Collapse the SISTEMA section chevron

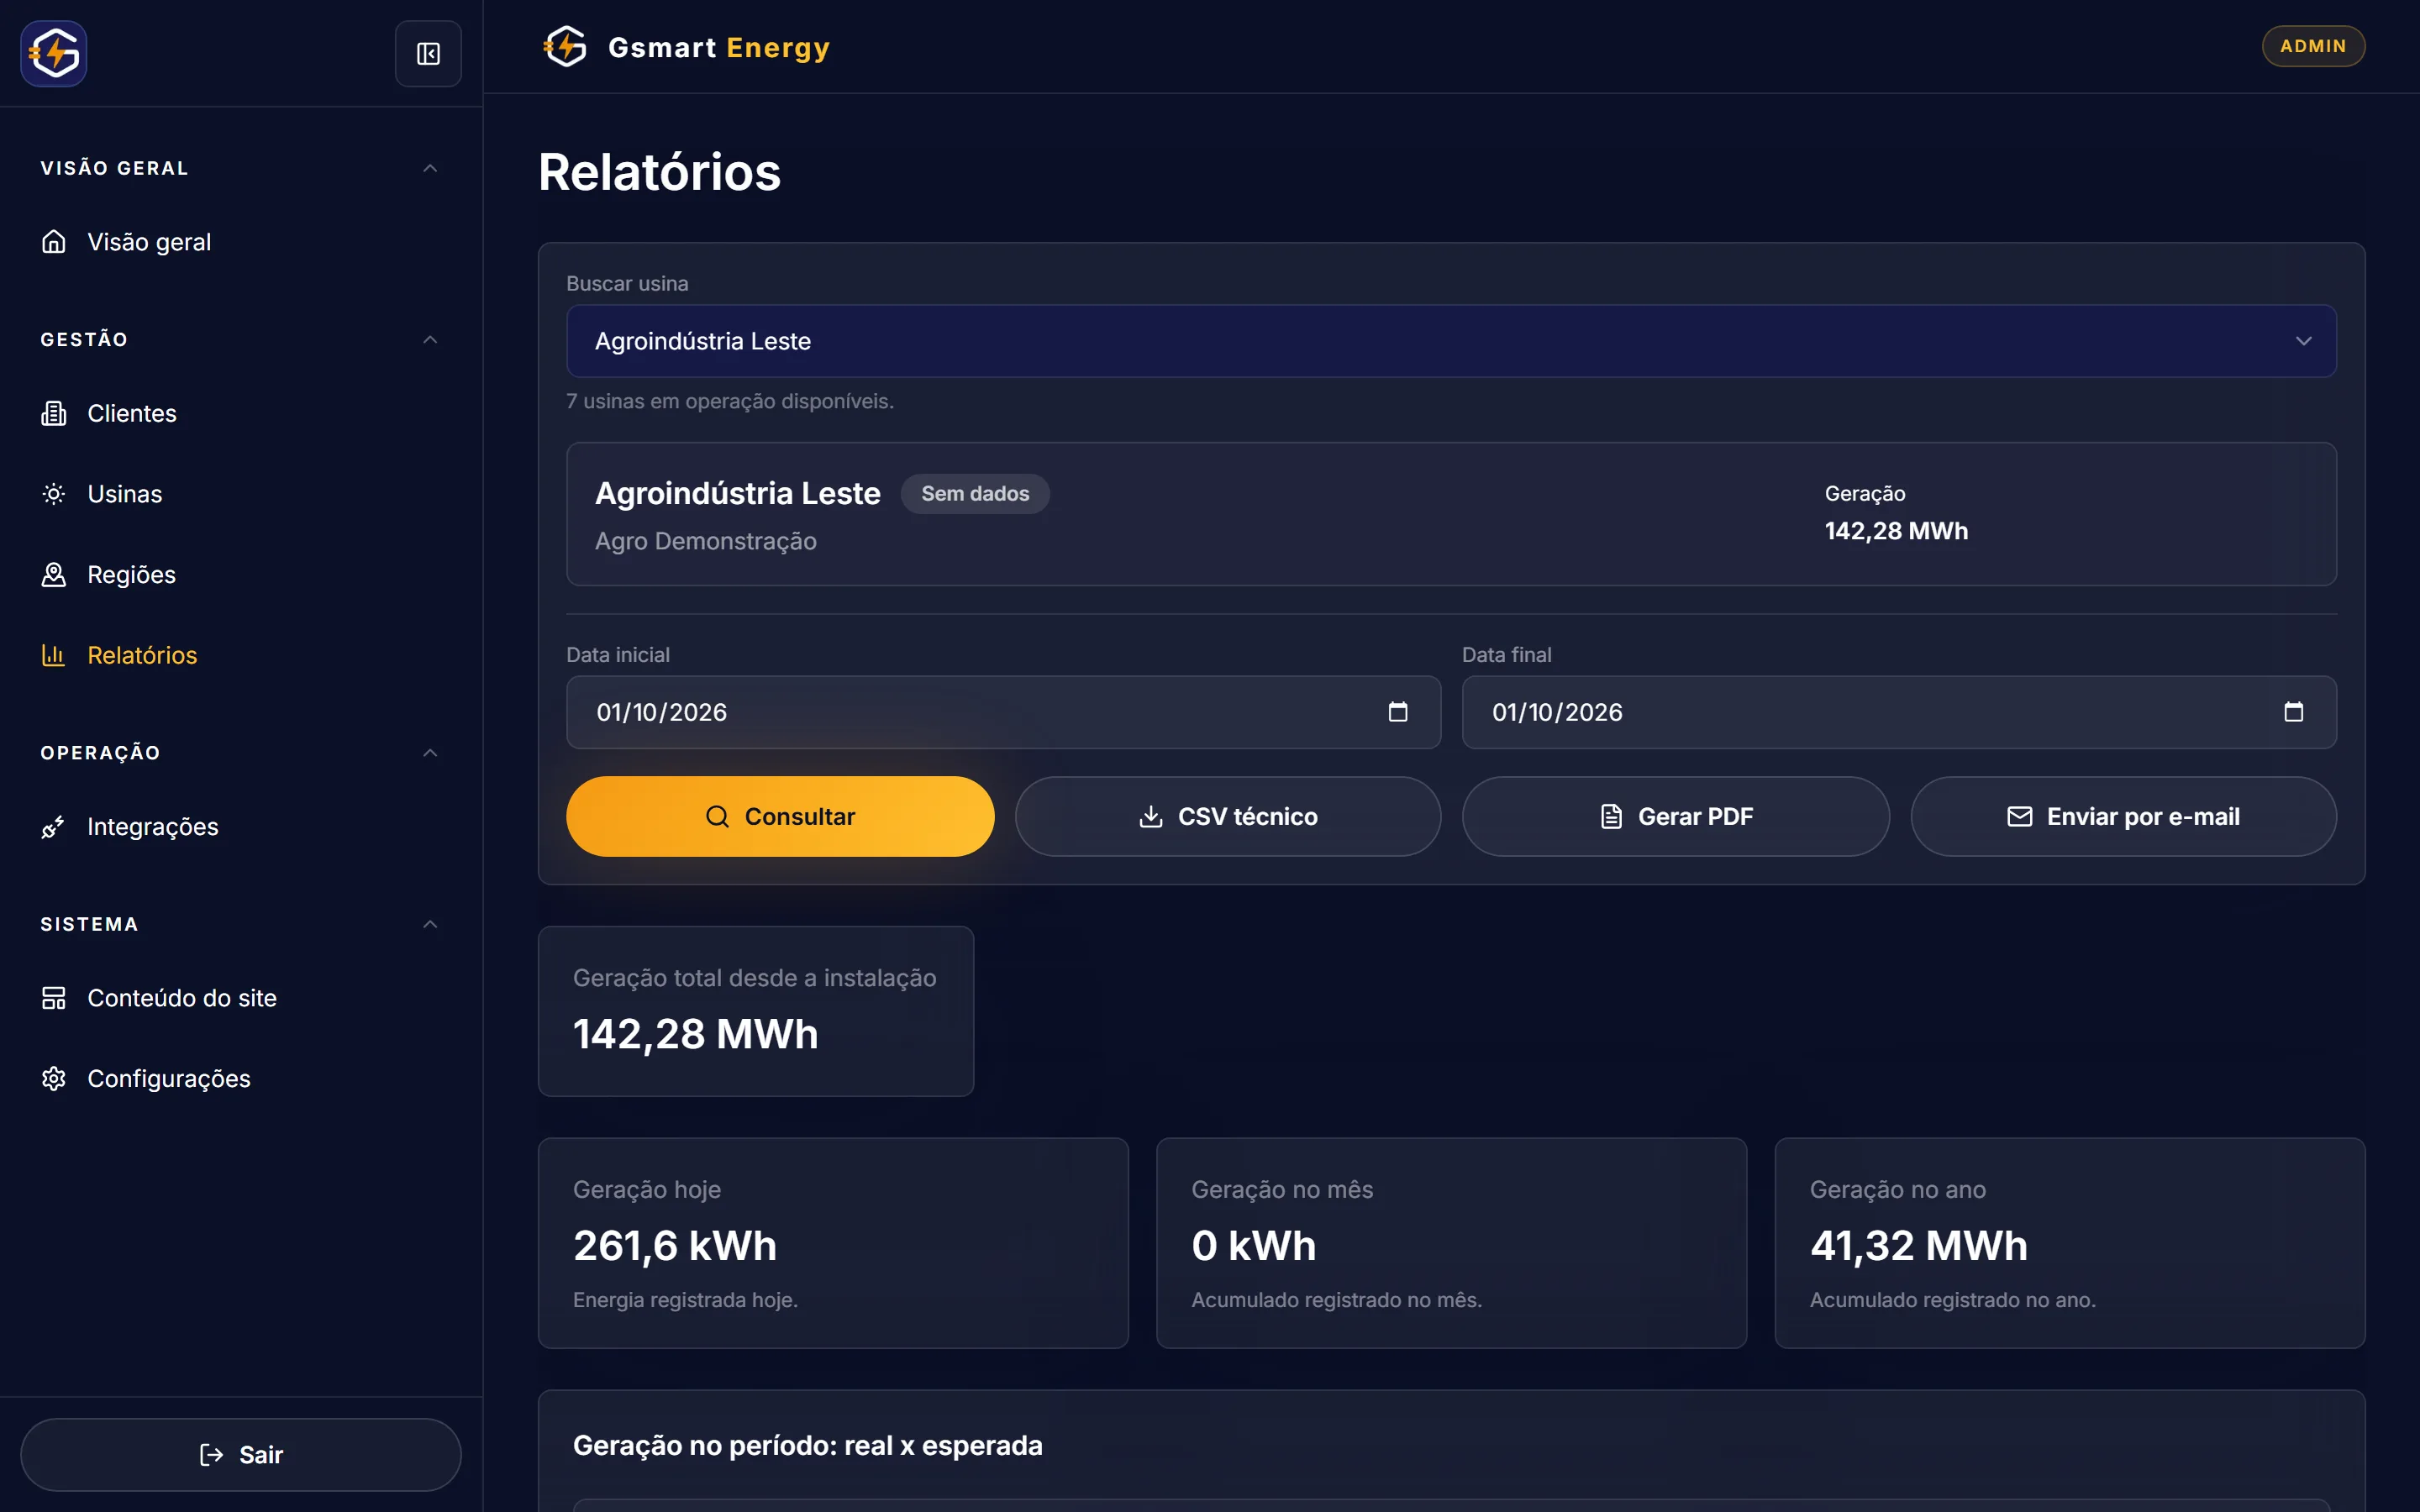(x=430, y=924)
